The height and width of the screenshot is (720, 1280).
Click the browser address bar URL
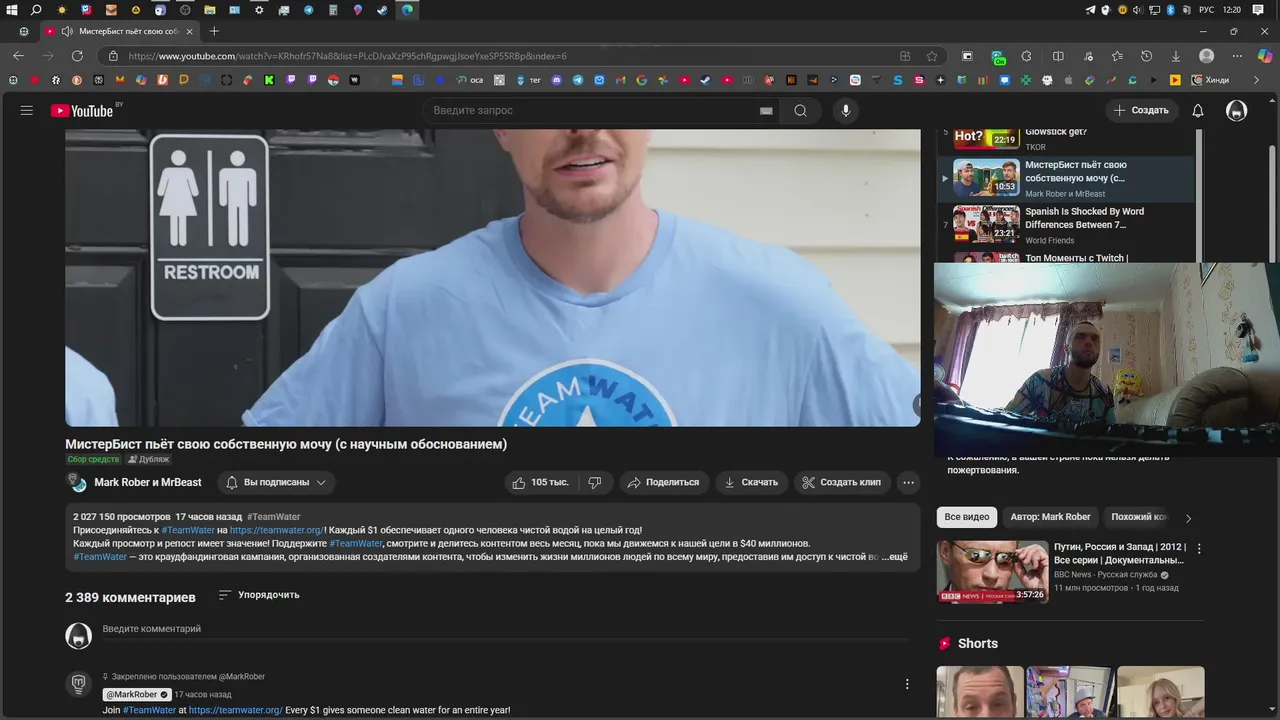tap(347, 56)
